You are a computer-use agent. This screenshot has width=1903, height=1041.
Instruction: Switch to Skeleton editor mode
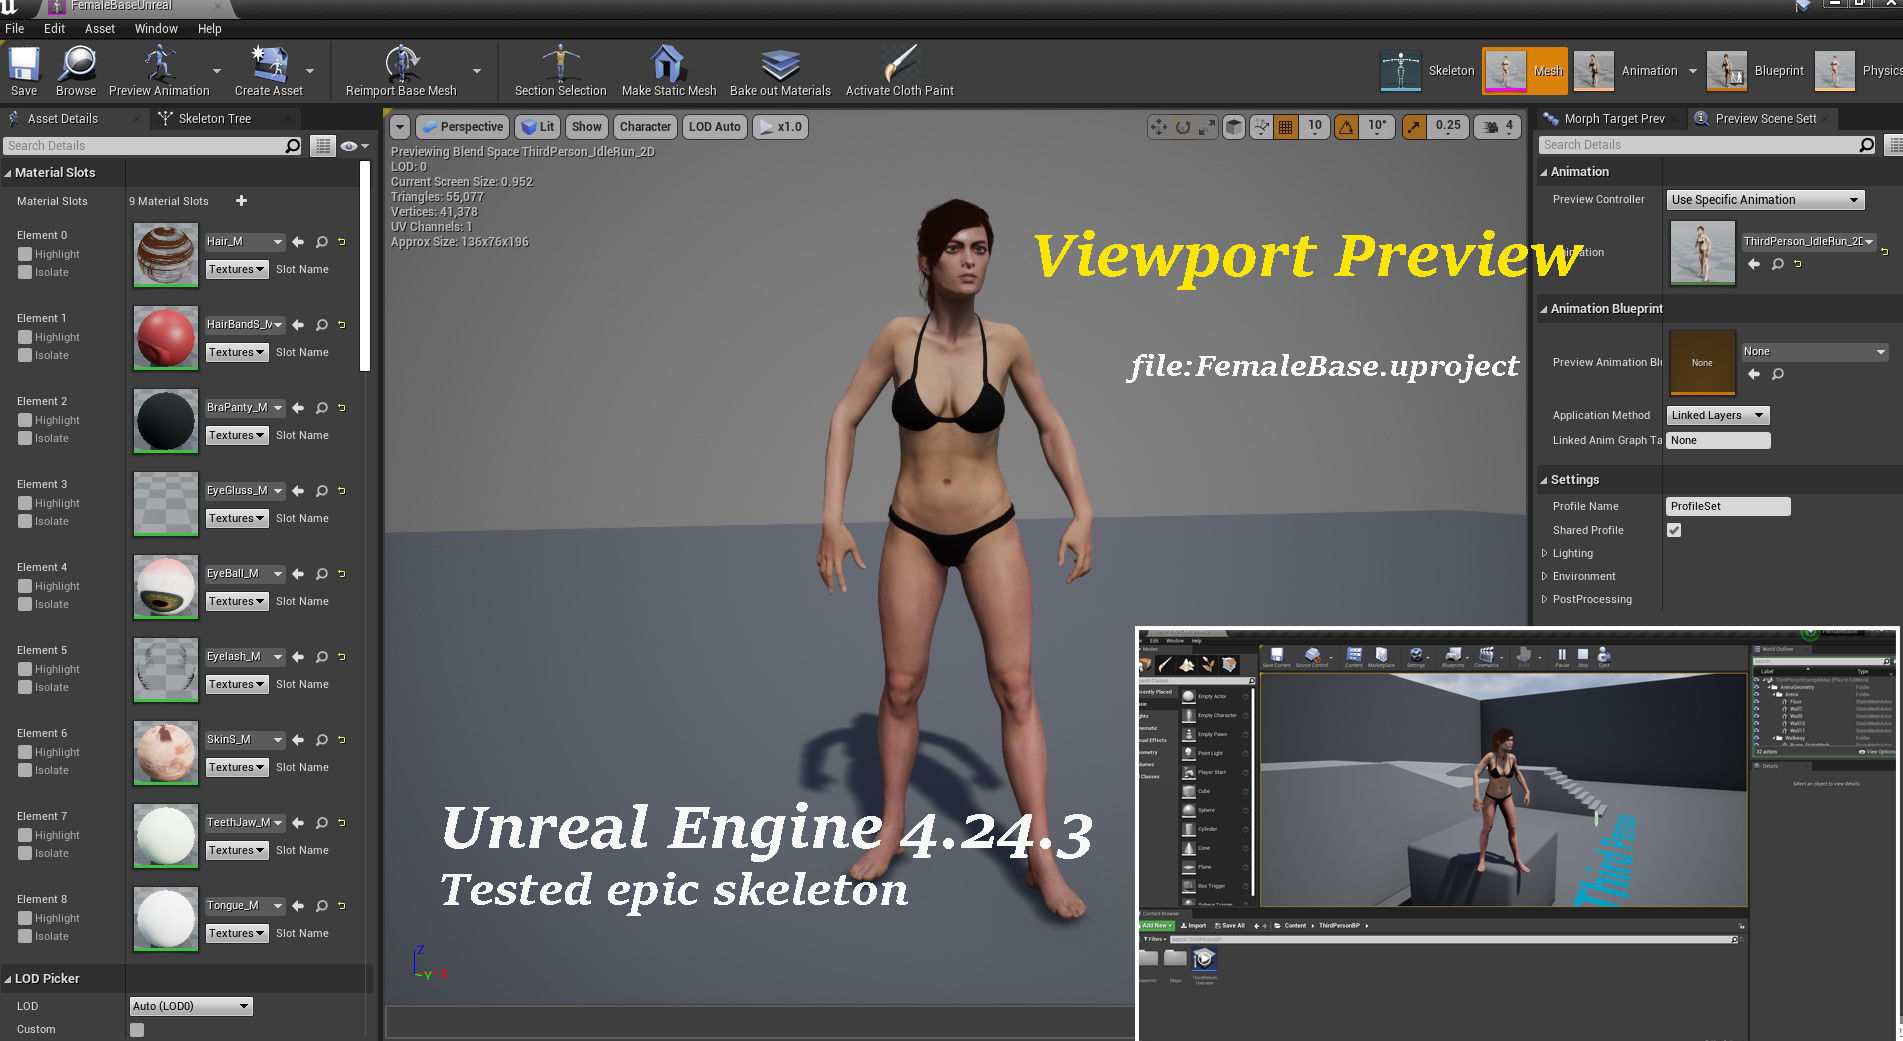pyautogui.click(x=1428, y=71)
